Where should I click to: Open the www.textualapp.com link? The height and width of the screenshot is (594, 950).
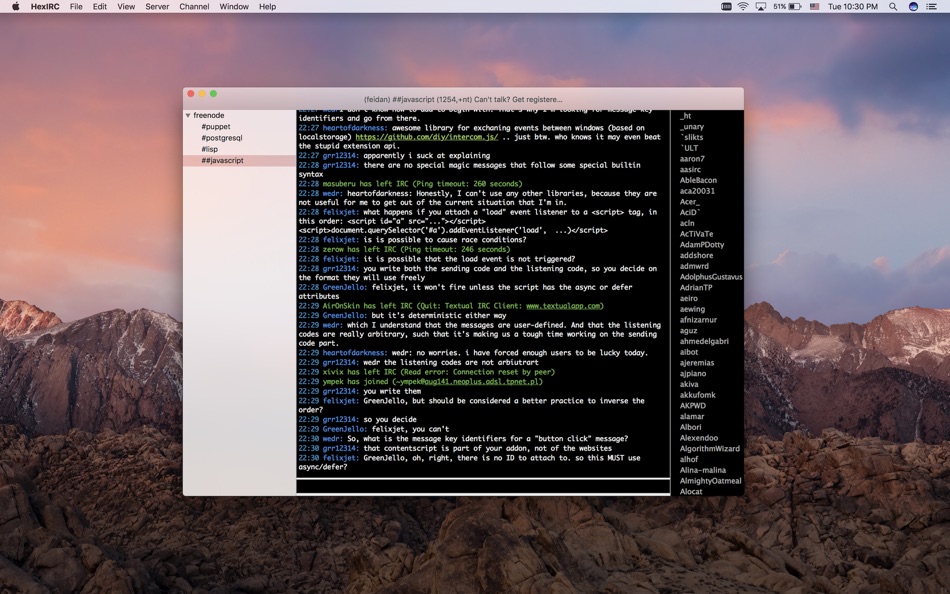tap(563, 306)
